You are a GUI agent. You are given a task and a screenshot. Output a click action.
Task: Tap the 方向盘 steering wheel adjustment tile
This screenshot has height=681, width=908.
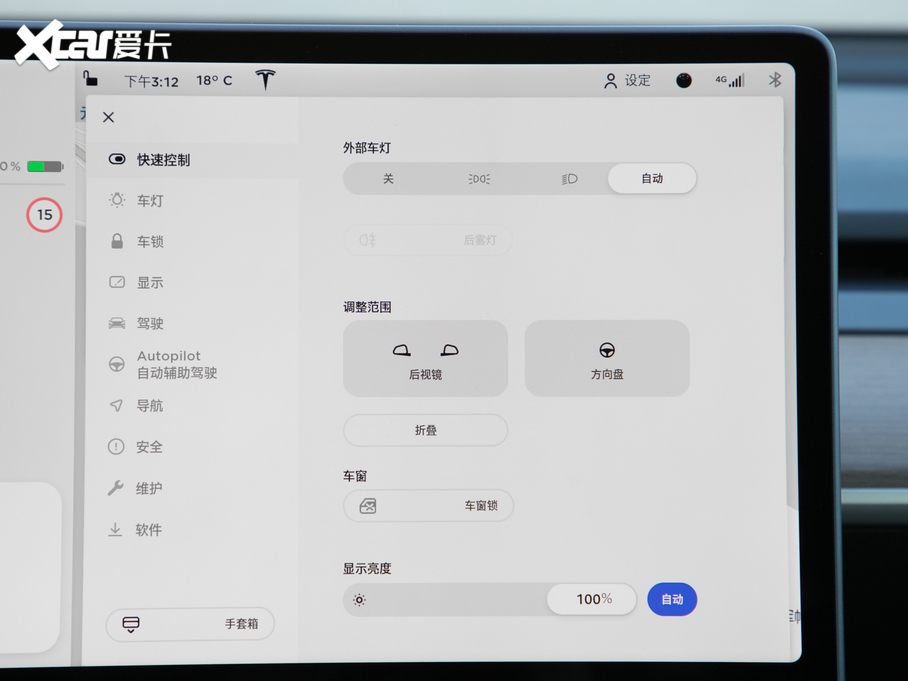(x=607, y=359)
